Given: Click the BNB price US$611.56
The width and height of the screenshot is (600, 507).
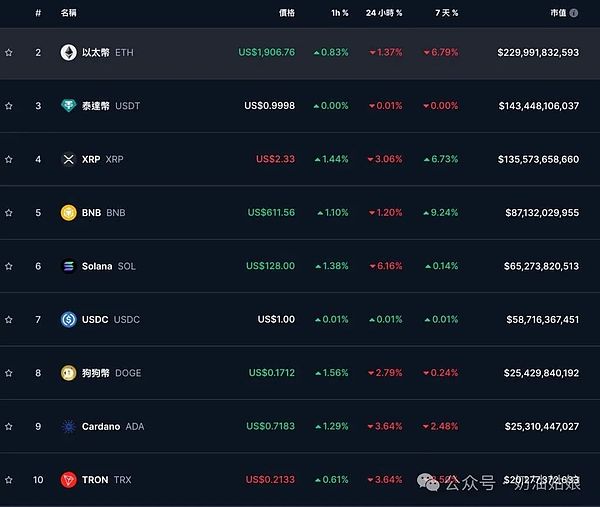Looking at the screenshot, I should click(271, 212).
